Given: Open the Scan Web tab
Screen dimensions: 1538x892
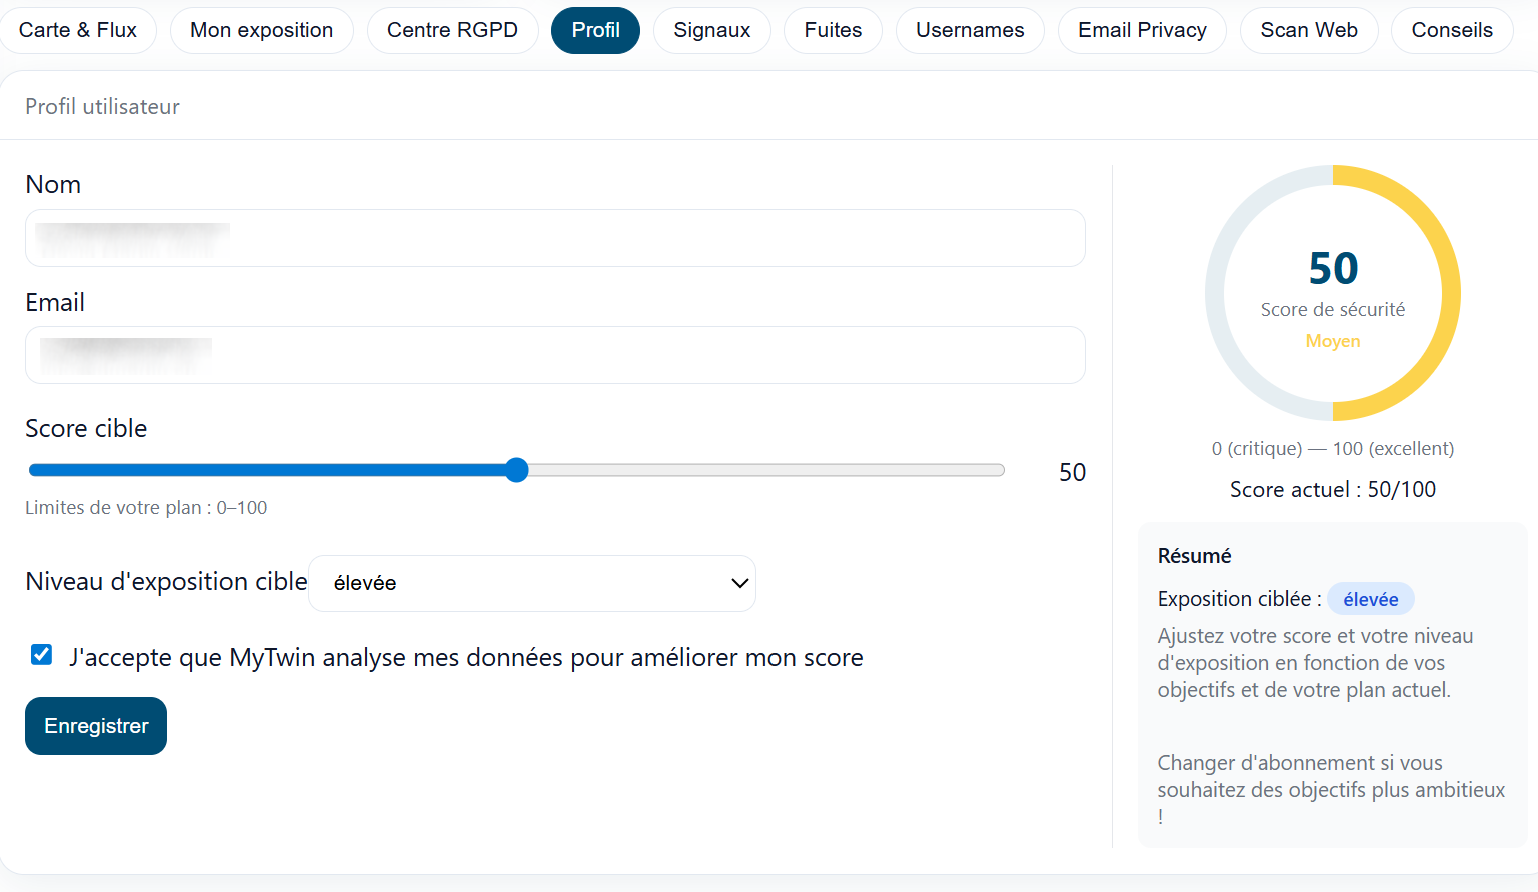Looking at the screenshot, I should [1308, 30].
